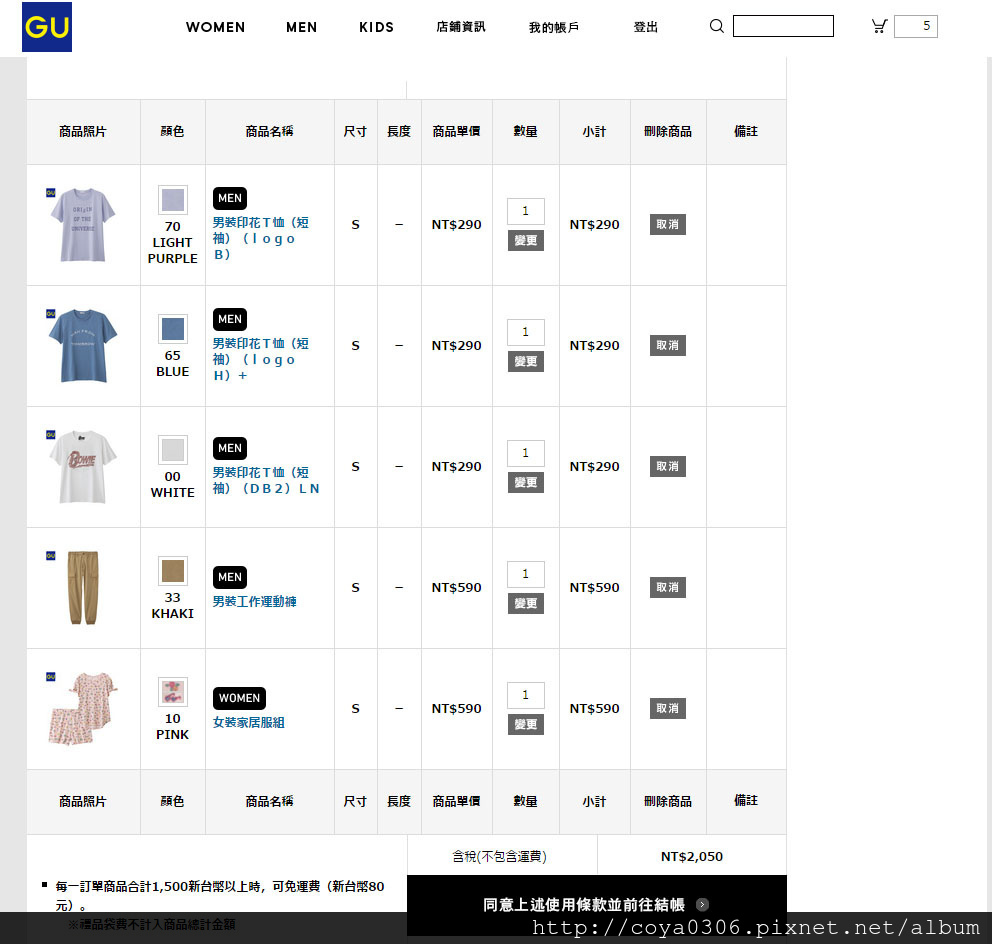This screenshot has width=992, height=944.
Task: Click the free shipping notice text
Action: pos(220,895)
